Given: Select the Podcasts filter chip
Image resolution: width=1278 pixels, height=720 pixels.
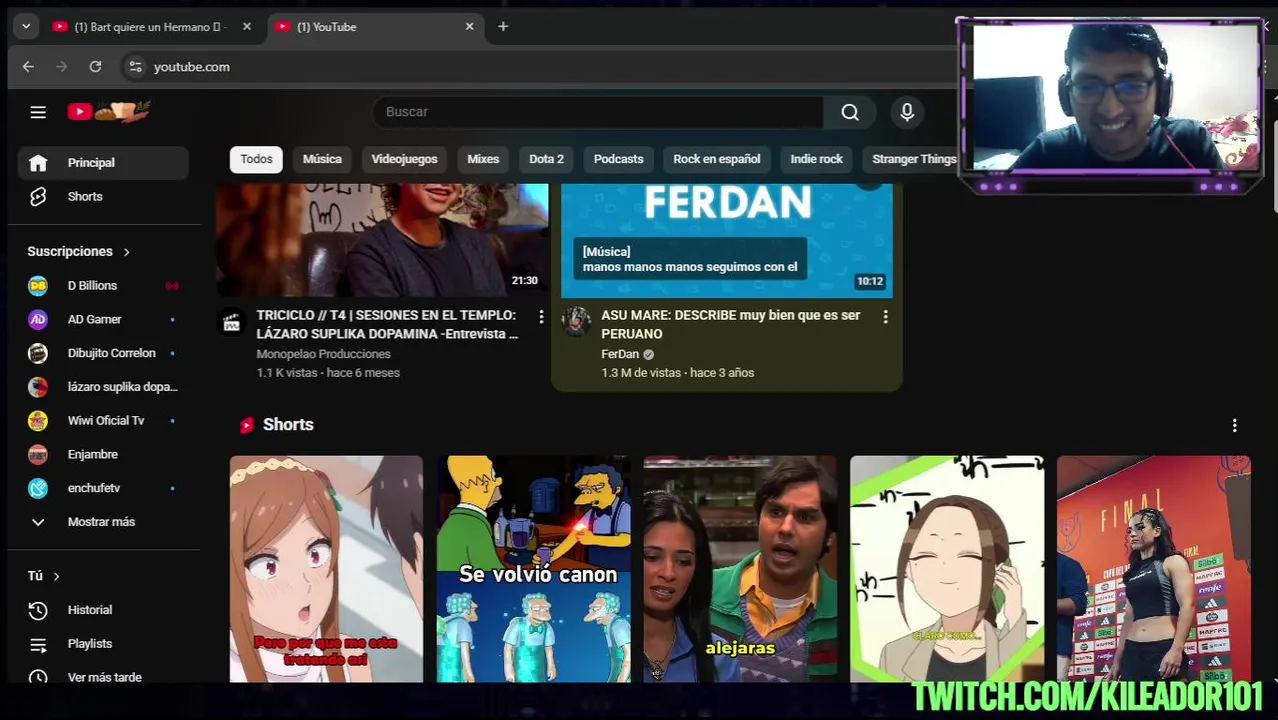Looking at the screenshot, I should pos(618,159).
